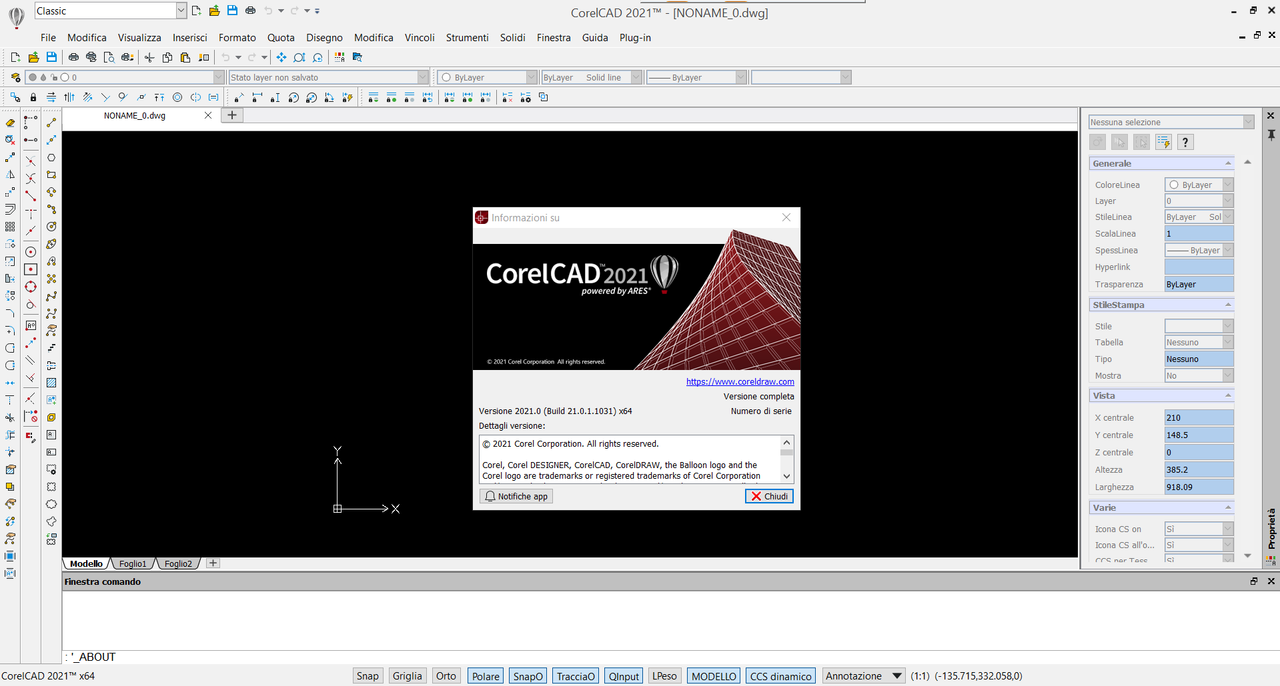Click the Print icon in standard toolbar

coord(73,57)
